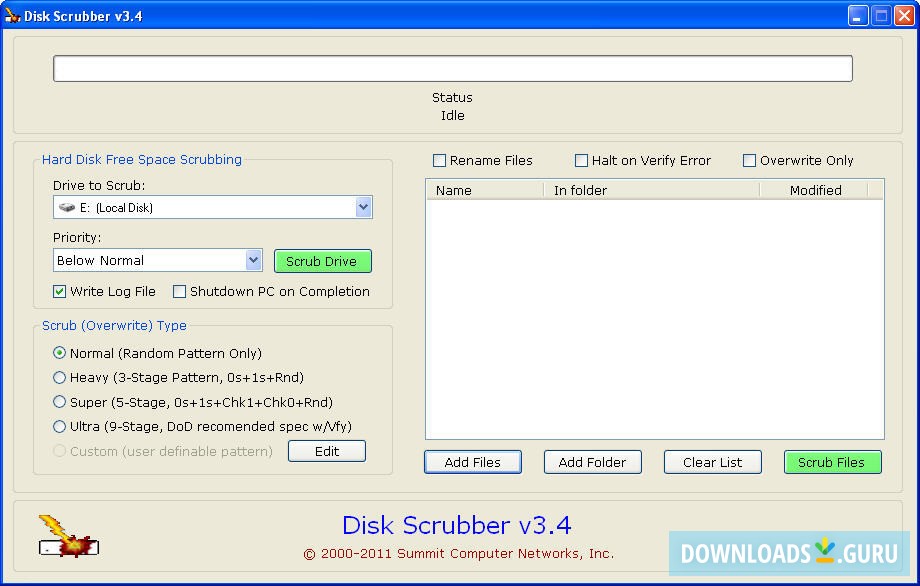The width and height of the screenshot is (920, 586).
Task: Click the Disk Scrubber title bar icon
Action: click(14, 14)
